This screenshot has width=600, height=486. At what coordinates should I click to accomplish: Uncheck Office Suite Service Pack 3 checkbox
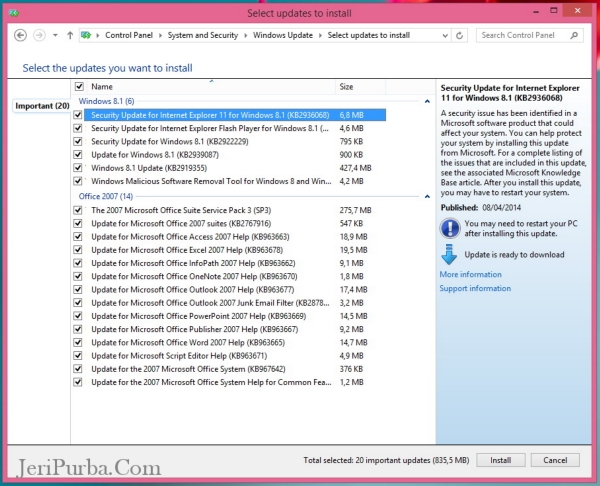[78, 210]
